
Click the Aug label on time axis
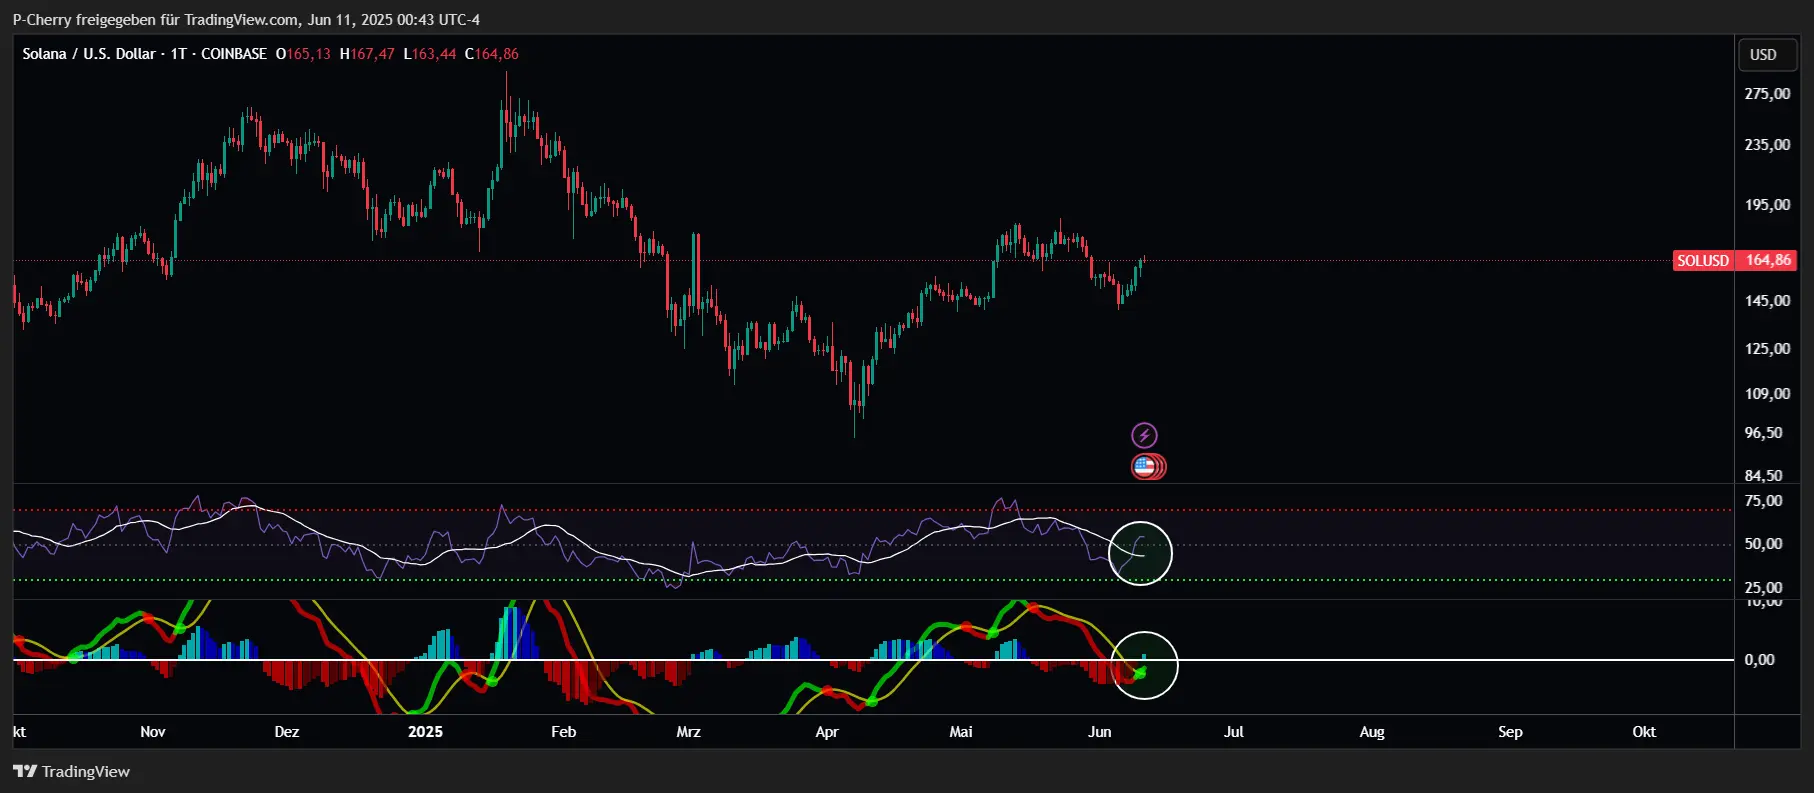point(1372,732)
